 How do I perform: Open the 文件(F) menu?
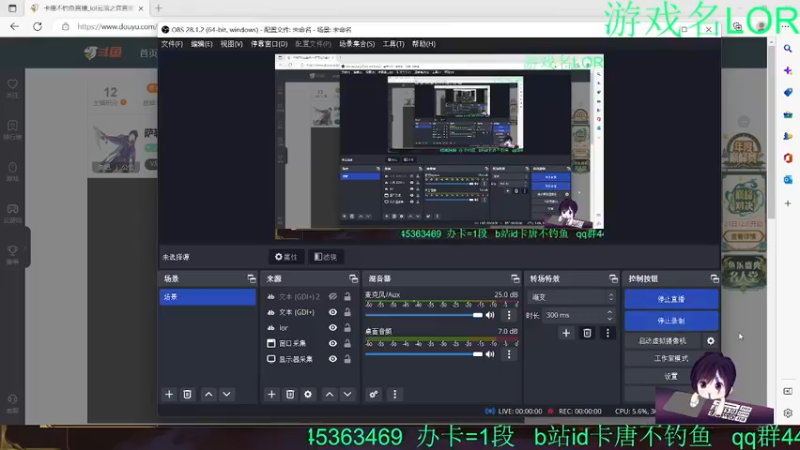172,44
